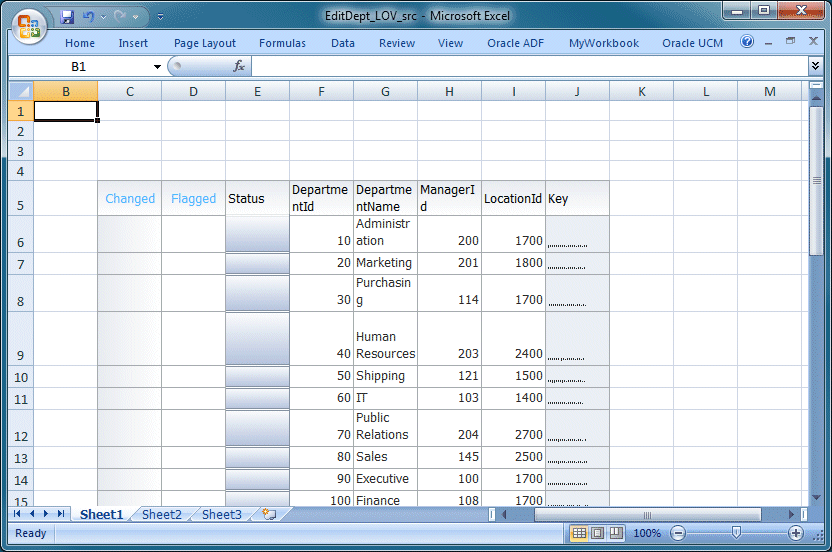
Task: Open the Redo history dropdown arrow
Action: point(136,18)
